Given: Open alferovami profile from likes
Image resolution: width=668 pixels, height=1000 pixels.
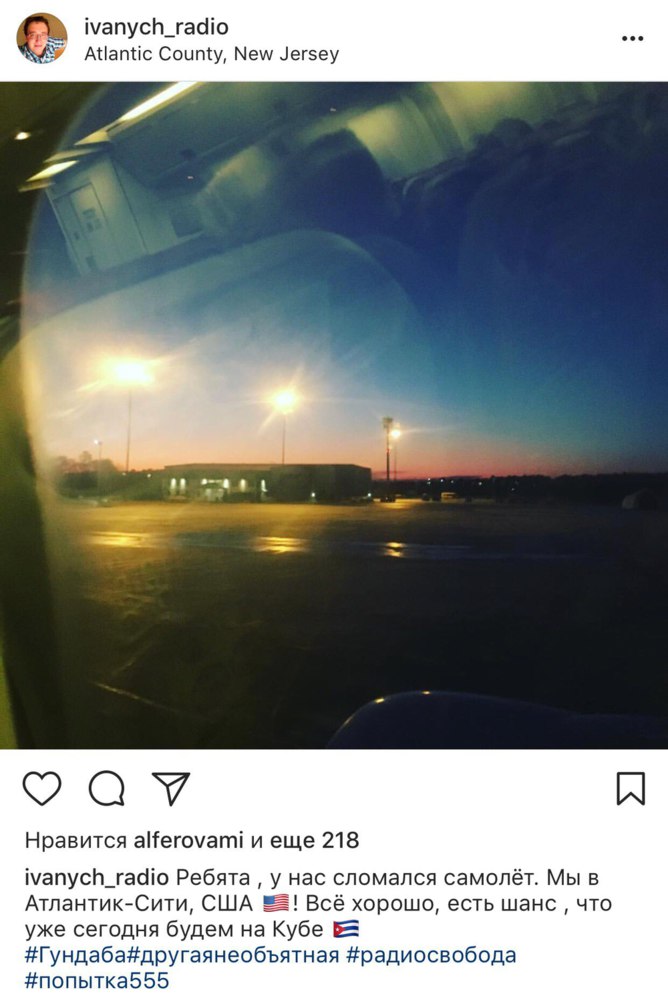Looking at the screenshot, I should pyautogui.click(x=188, y=841).
